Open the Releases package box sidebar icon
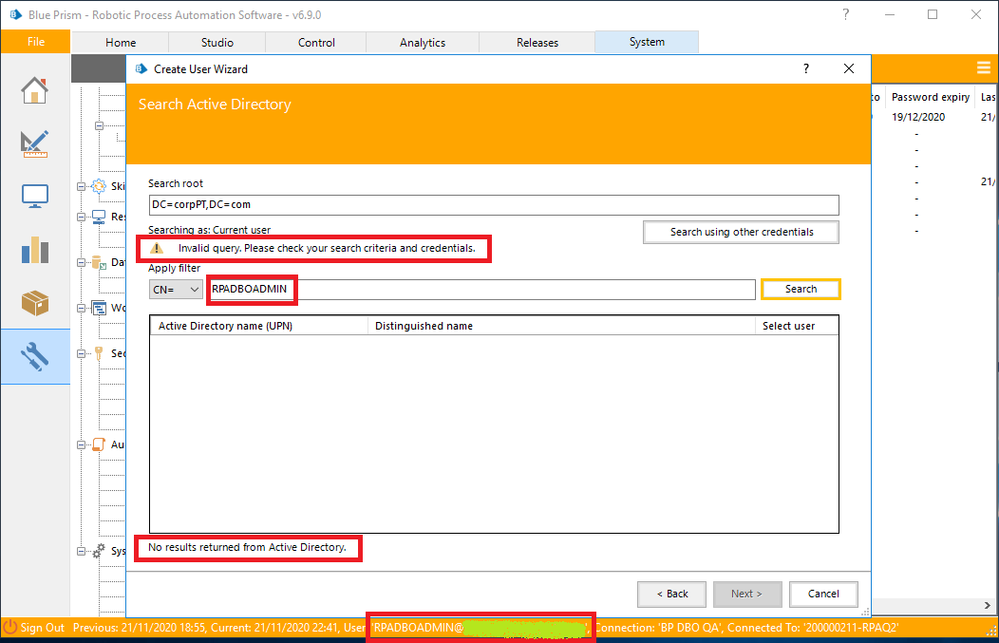Viewport: 999px width, 643px height. [x=34, y=303]
